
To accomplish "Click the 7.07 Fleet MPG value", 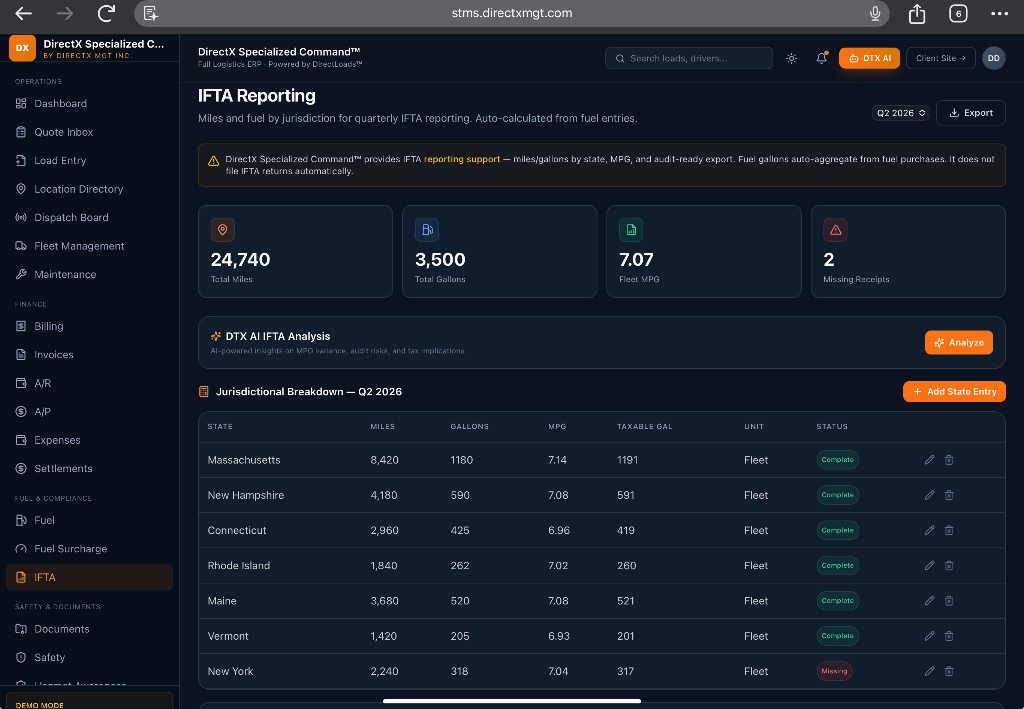I will pos(636,260).
